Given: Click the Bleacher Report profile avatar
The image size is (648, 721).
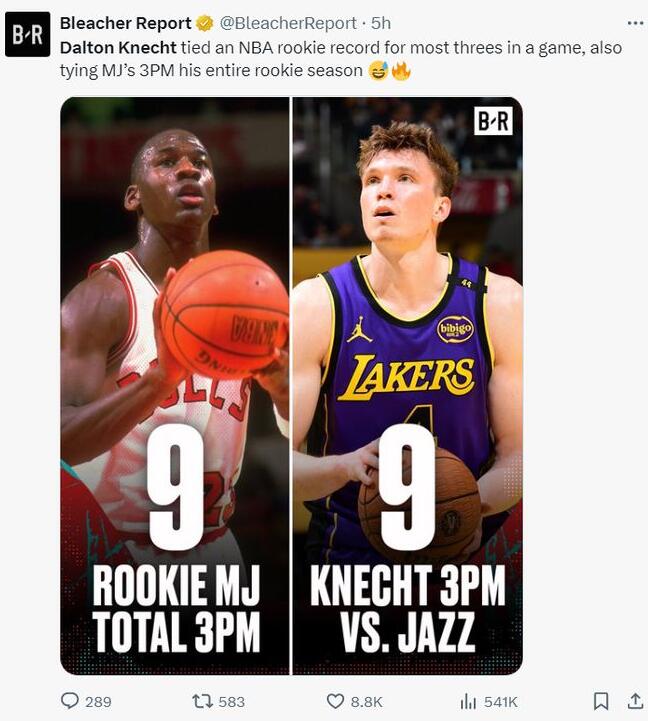Looking at the screenshot, I should [x=28, y=34].
